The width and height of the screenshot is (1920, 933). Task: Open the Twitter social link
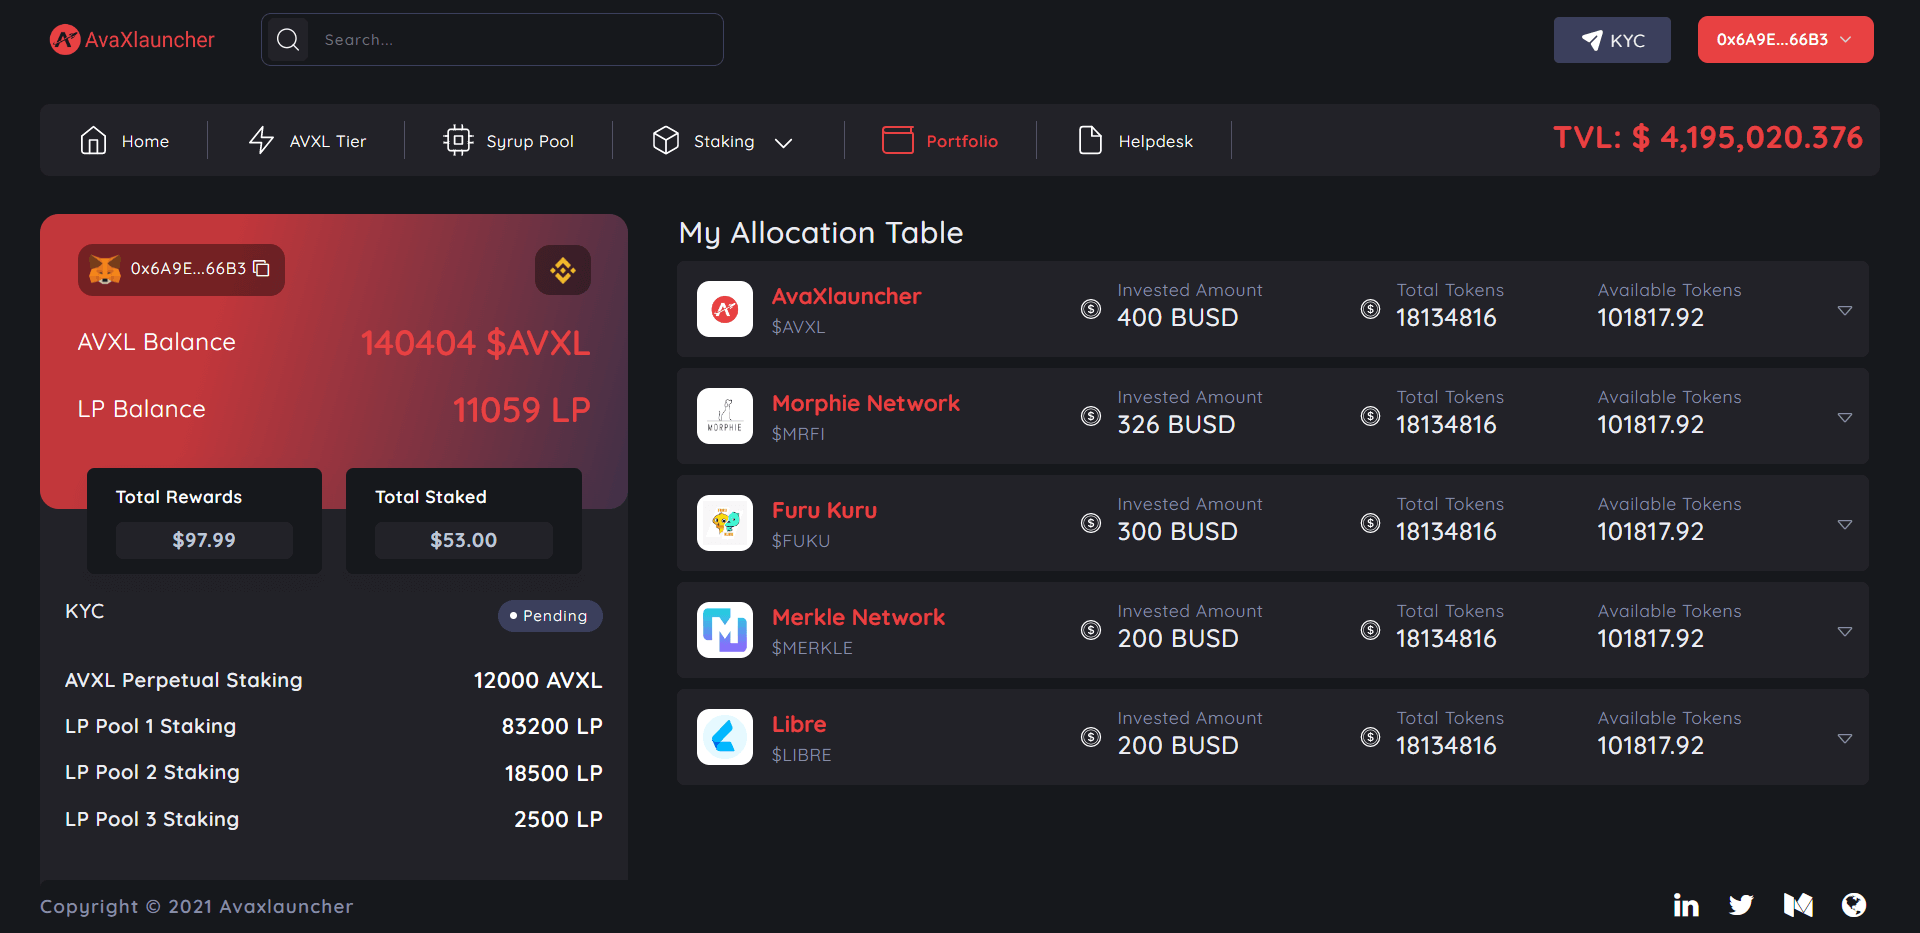(1741, 905)
